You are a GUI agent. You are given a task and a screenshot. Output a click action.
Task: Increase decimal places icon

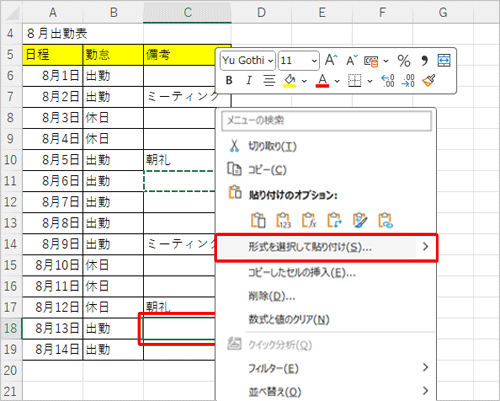coord(388,80)
